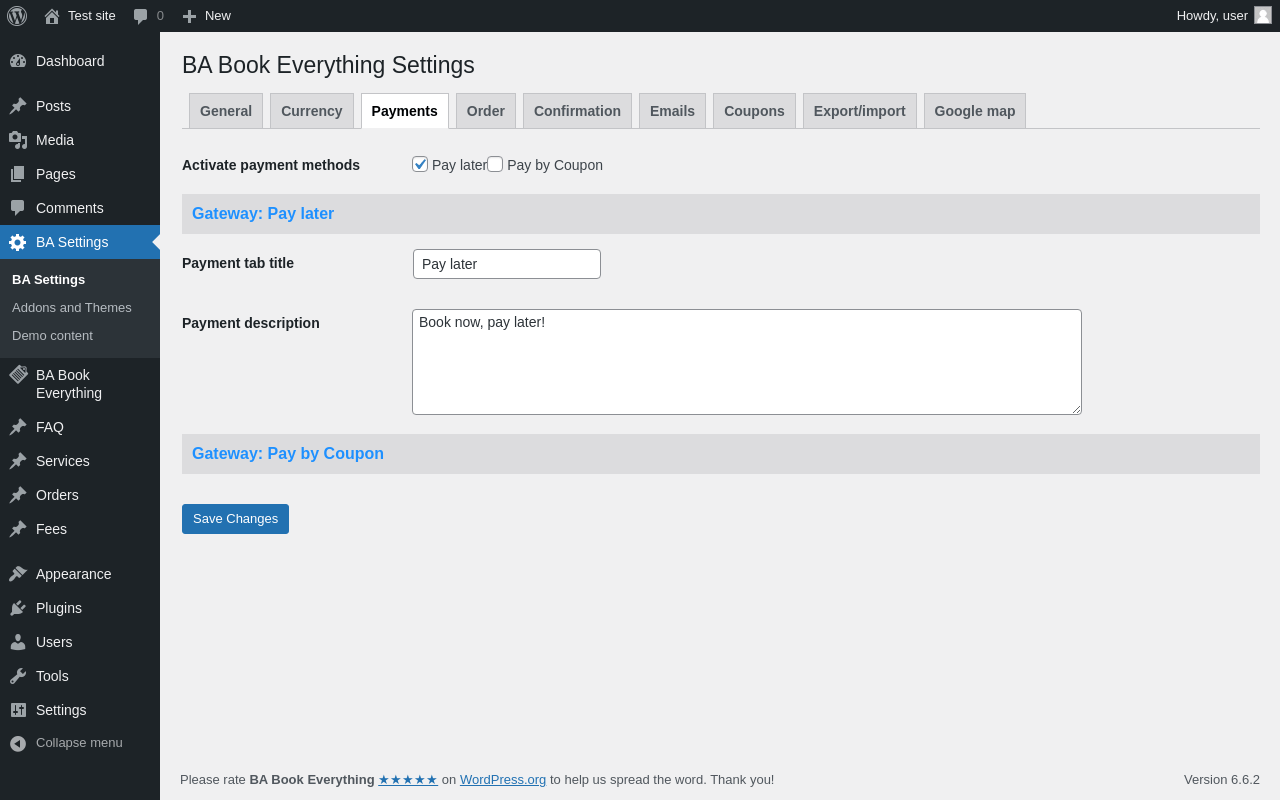
Task: Click the BA Book Everything ticket icon
Action: [x=18, y=375]
